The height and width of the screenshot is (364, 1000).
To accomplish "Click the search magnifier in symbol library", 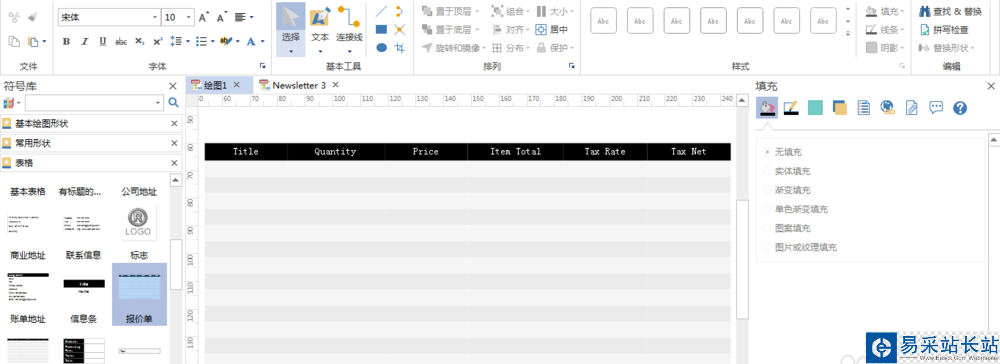I will pyautogui.click(x=173, y=102).
